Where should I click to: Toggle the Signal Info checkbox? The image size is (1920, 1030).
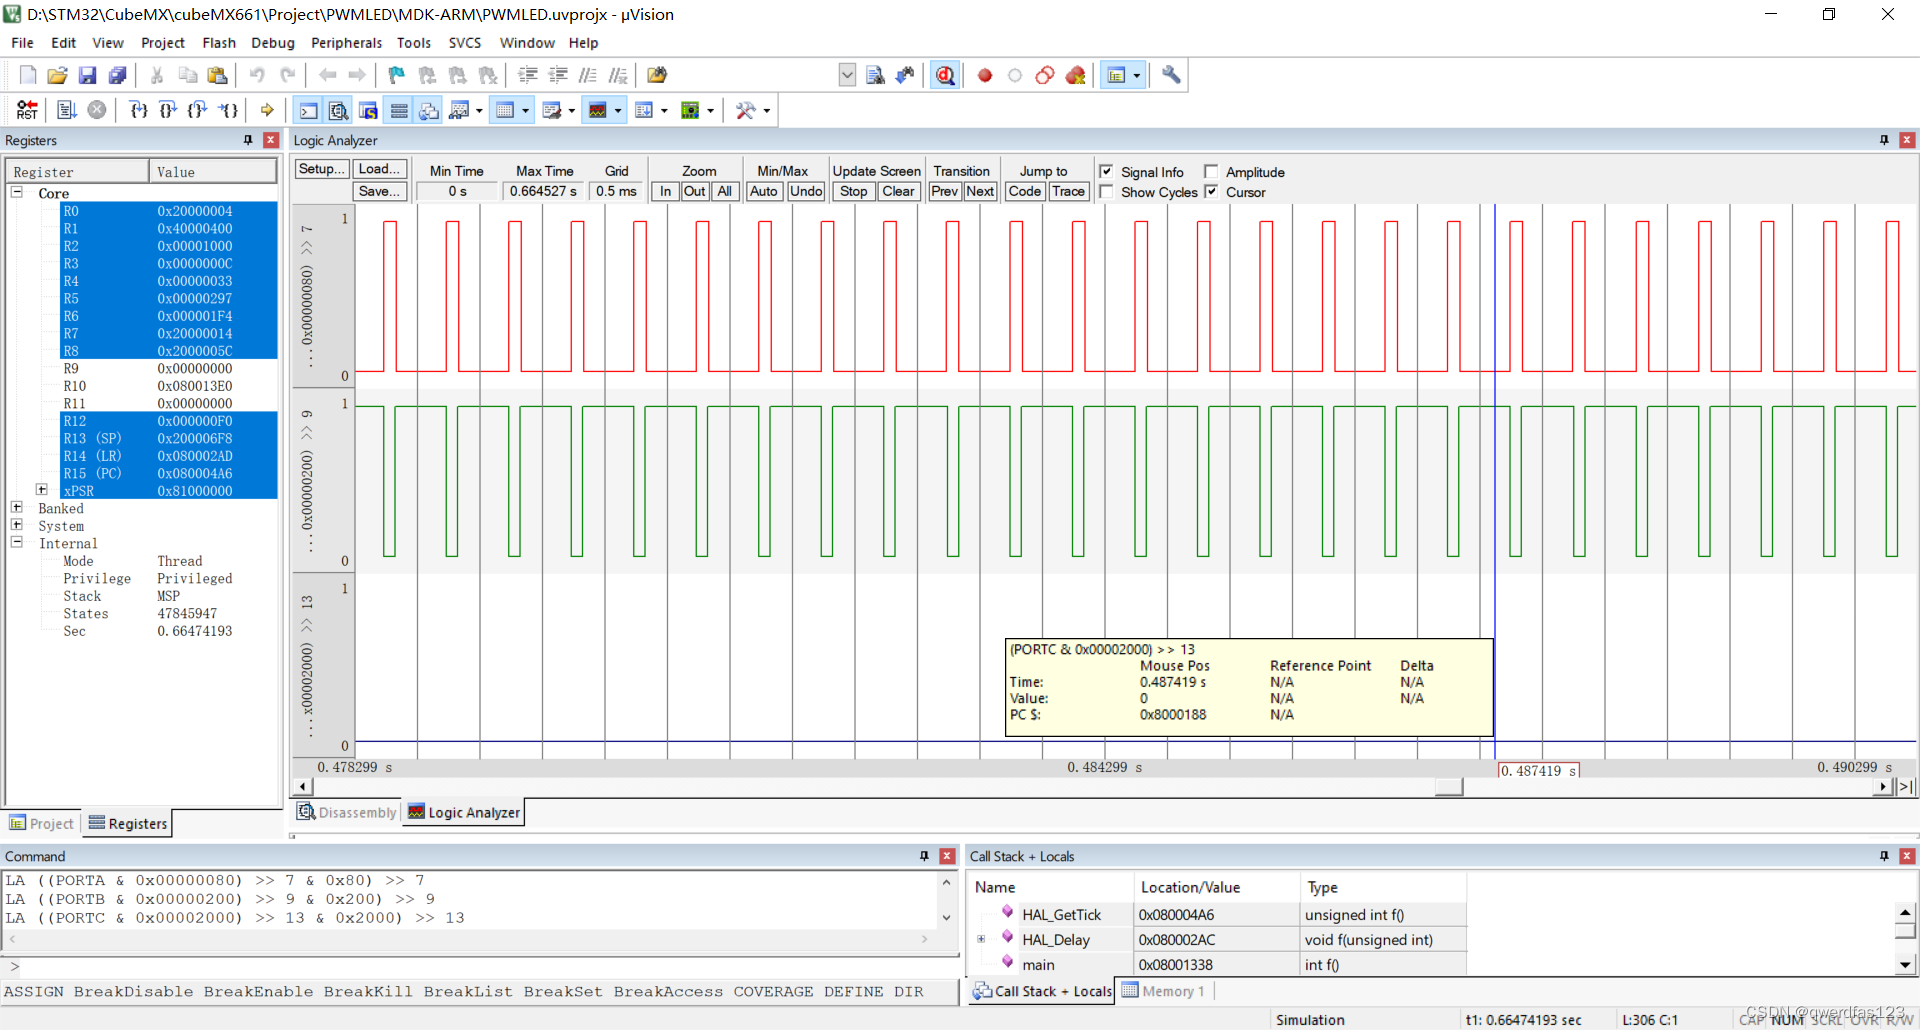click(1106, 172)
